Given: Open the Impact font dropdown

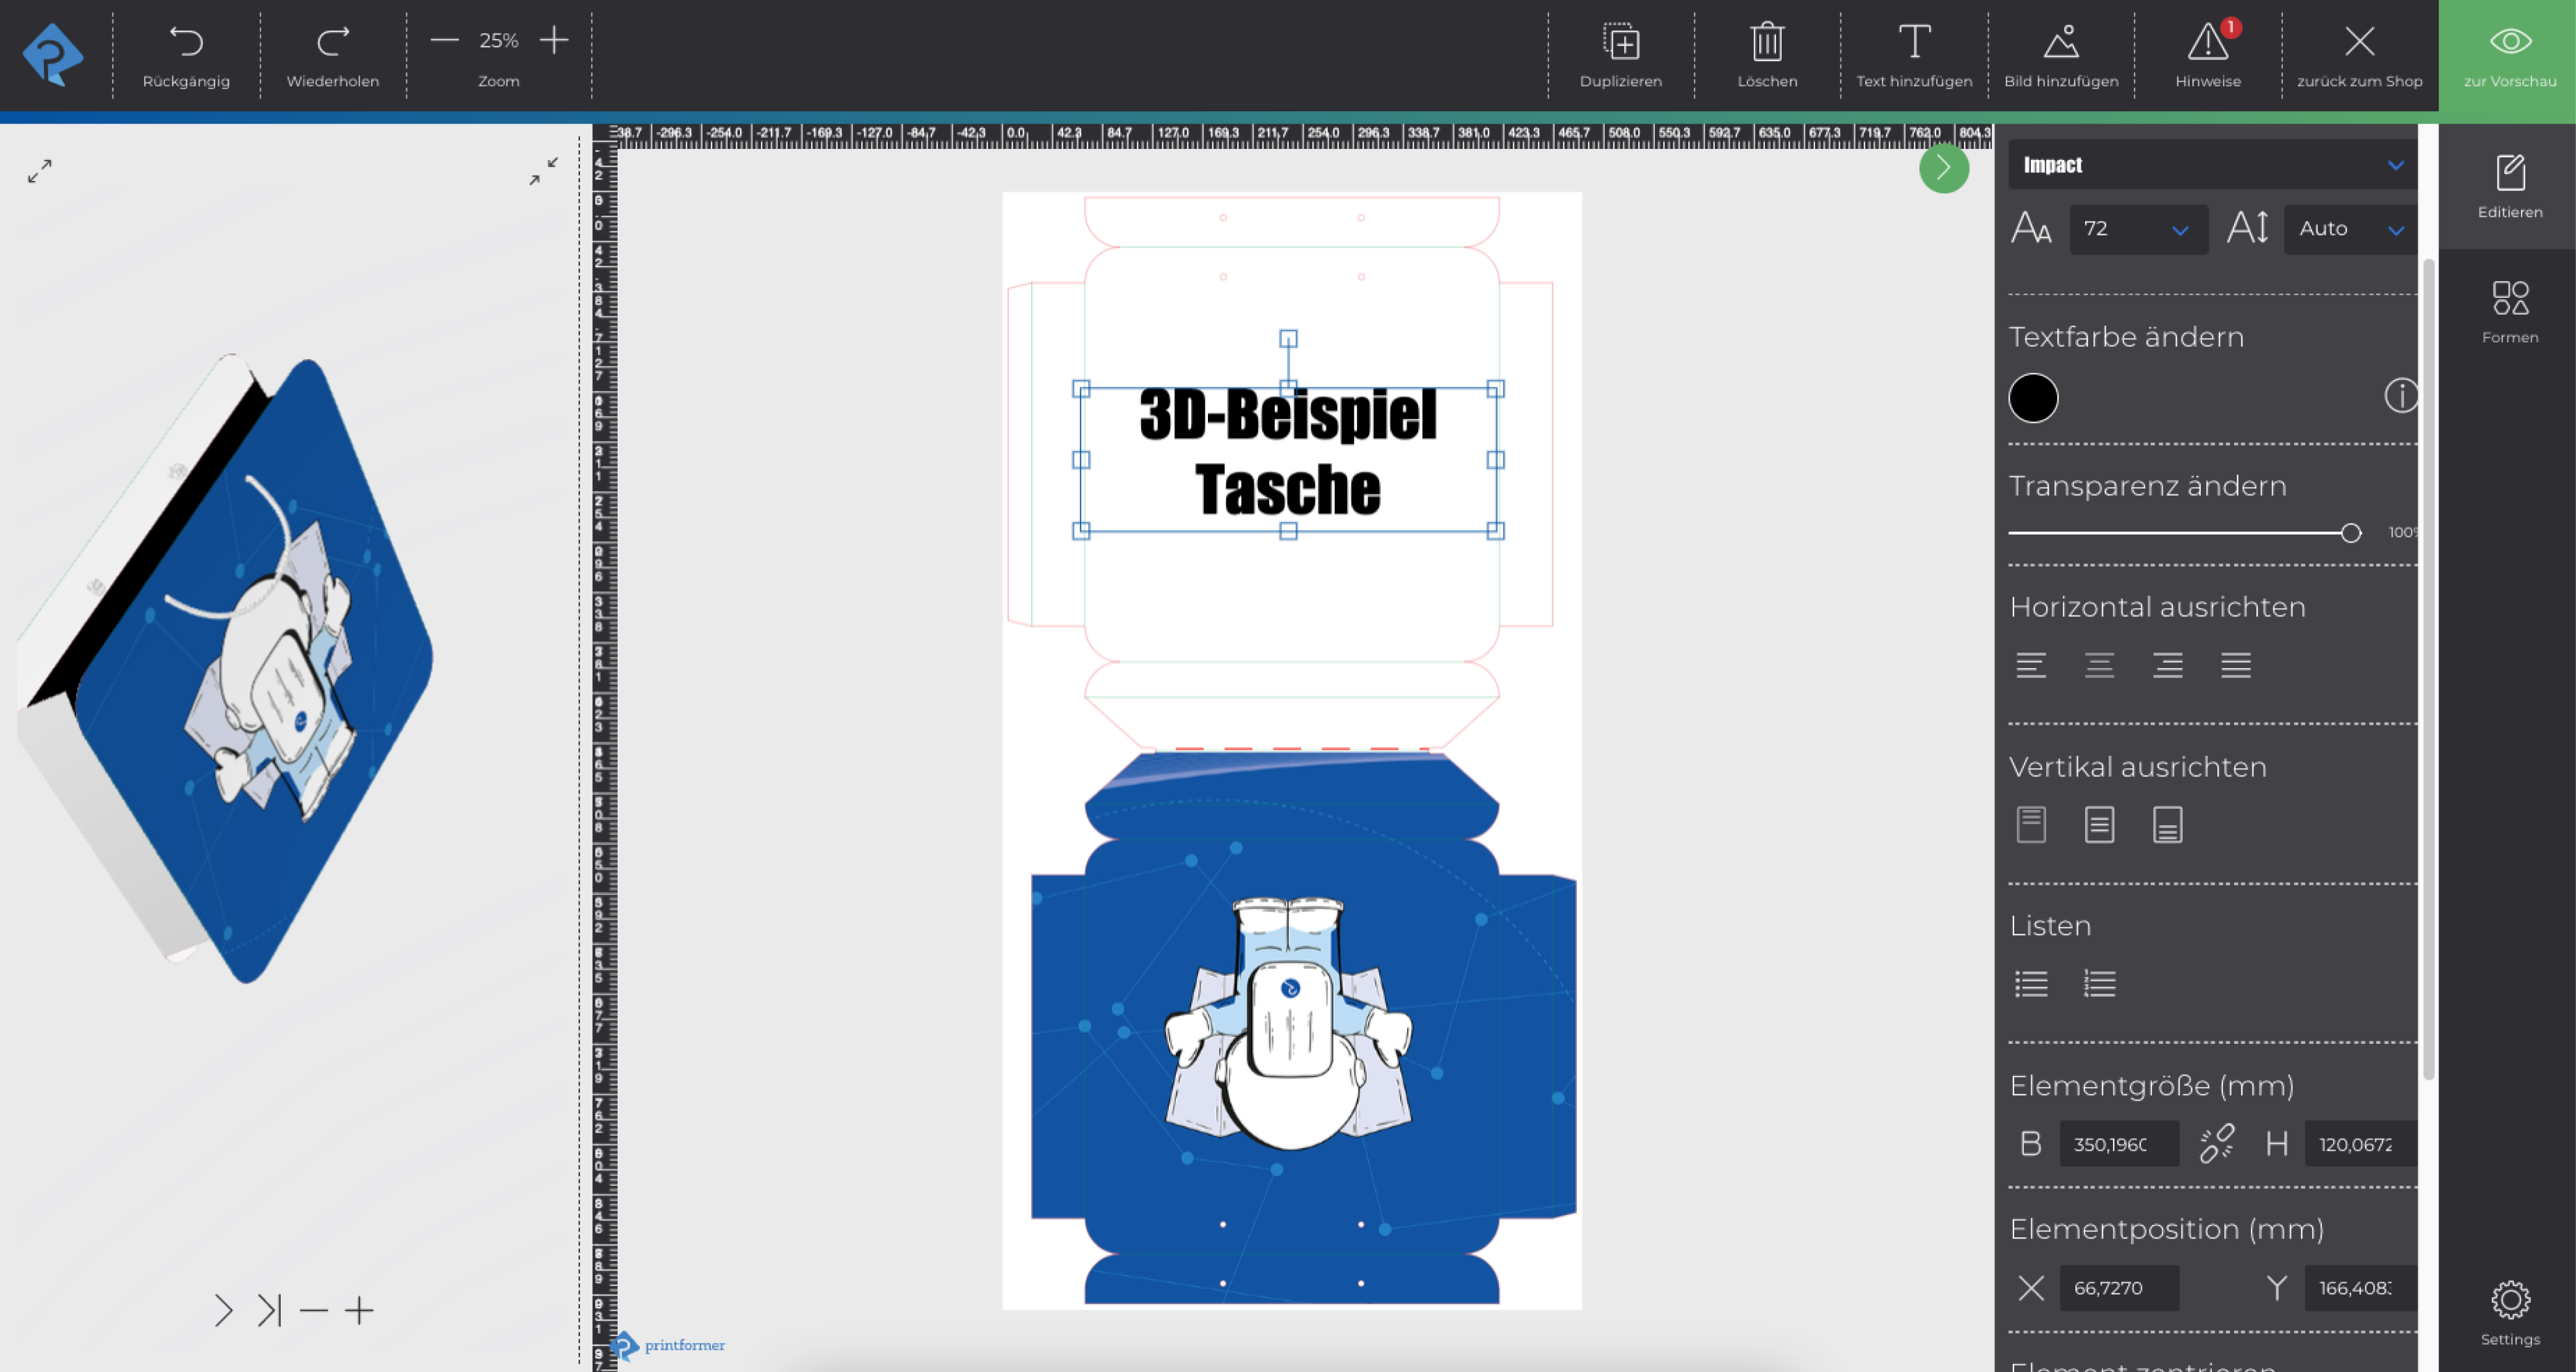Looking at the screenshot, I should tap(2211, 165).
